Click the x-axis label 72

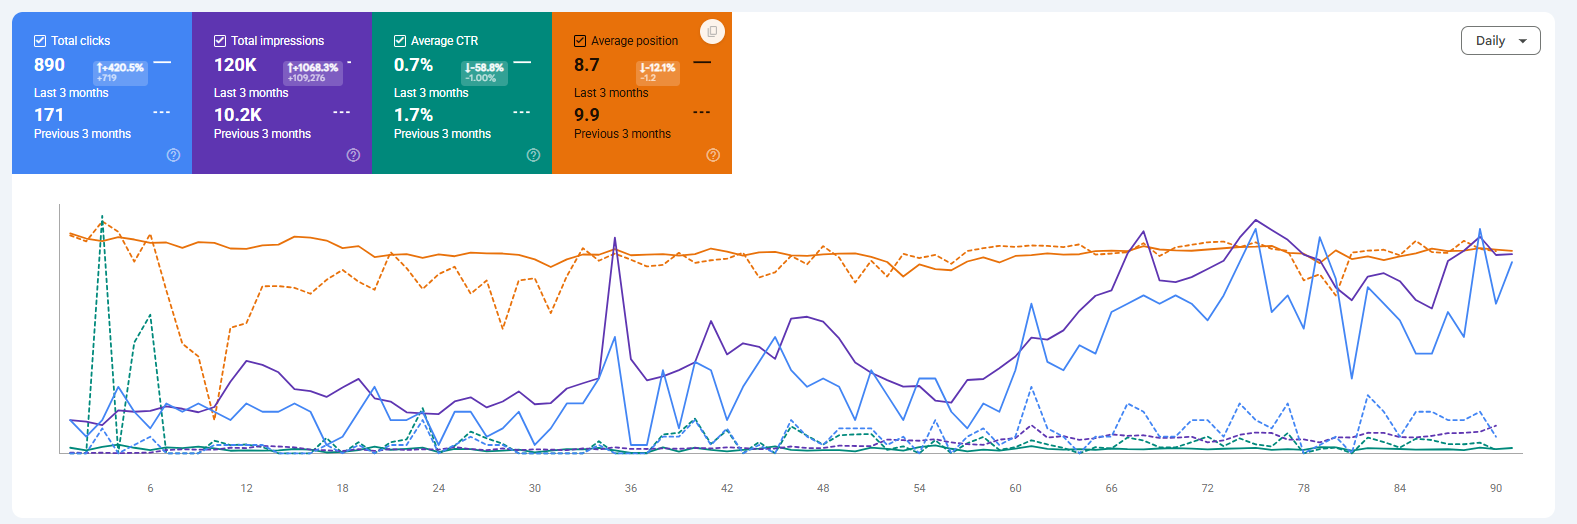[1208, 488]
